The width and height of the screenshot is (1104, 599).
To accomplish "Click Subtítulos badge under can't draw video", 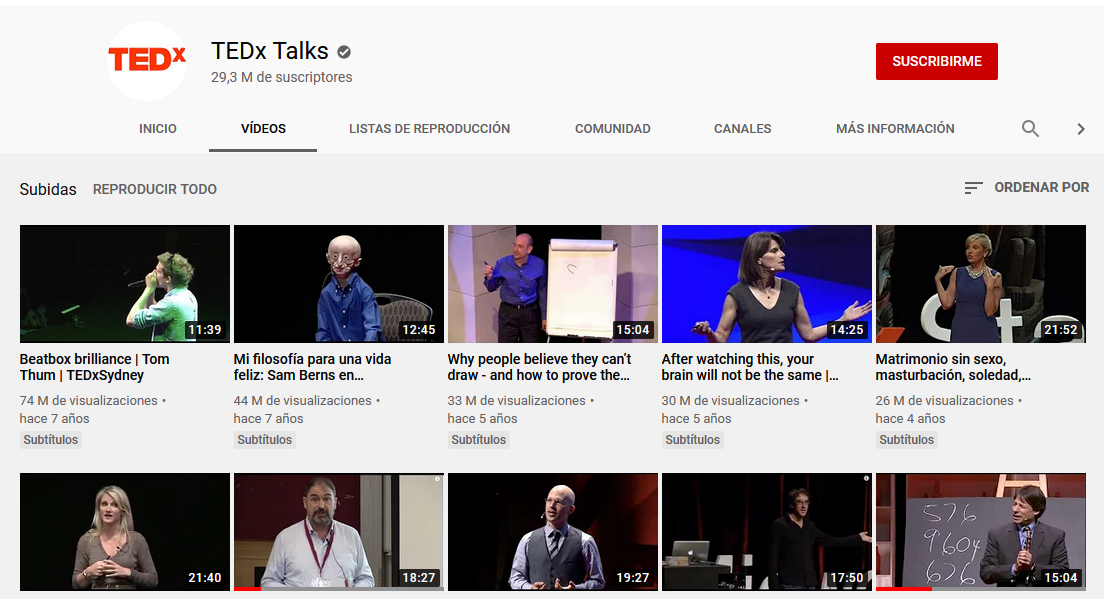I will tap(479, 440).
